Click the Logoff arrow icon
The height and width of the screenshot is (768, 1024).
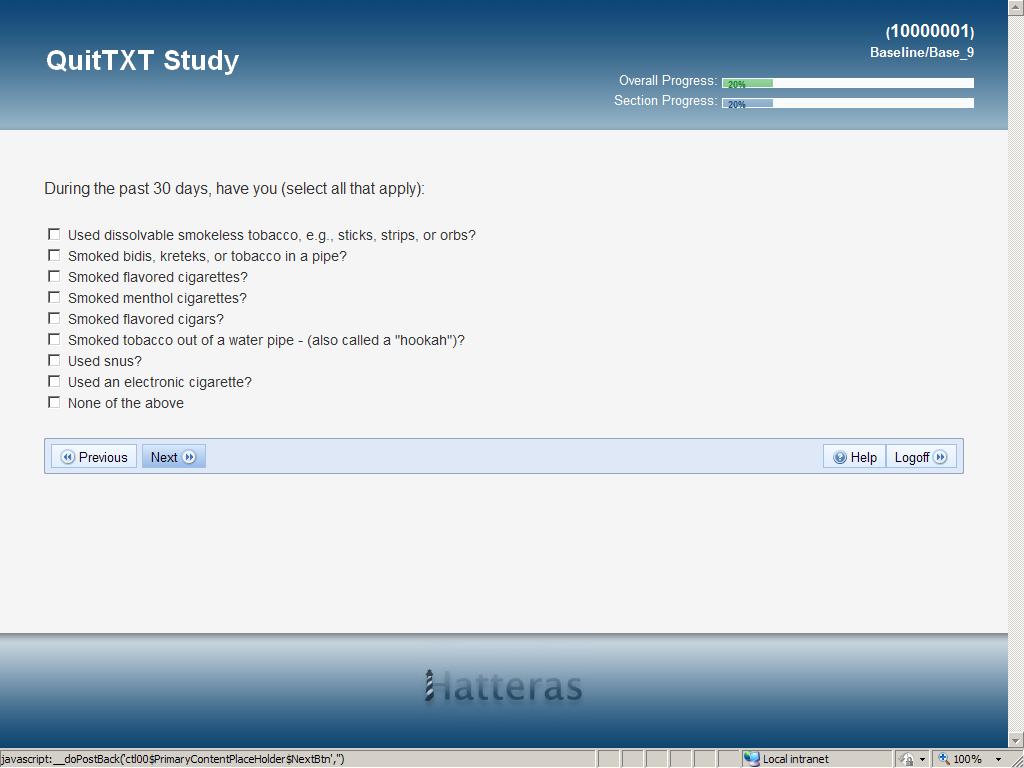point(940,457)
